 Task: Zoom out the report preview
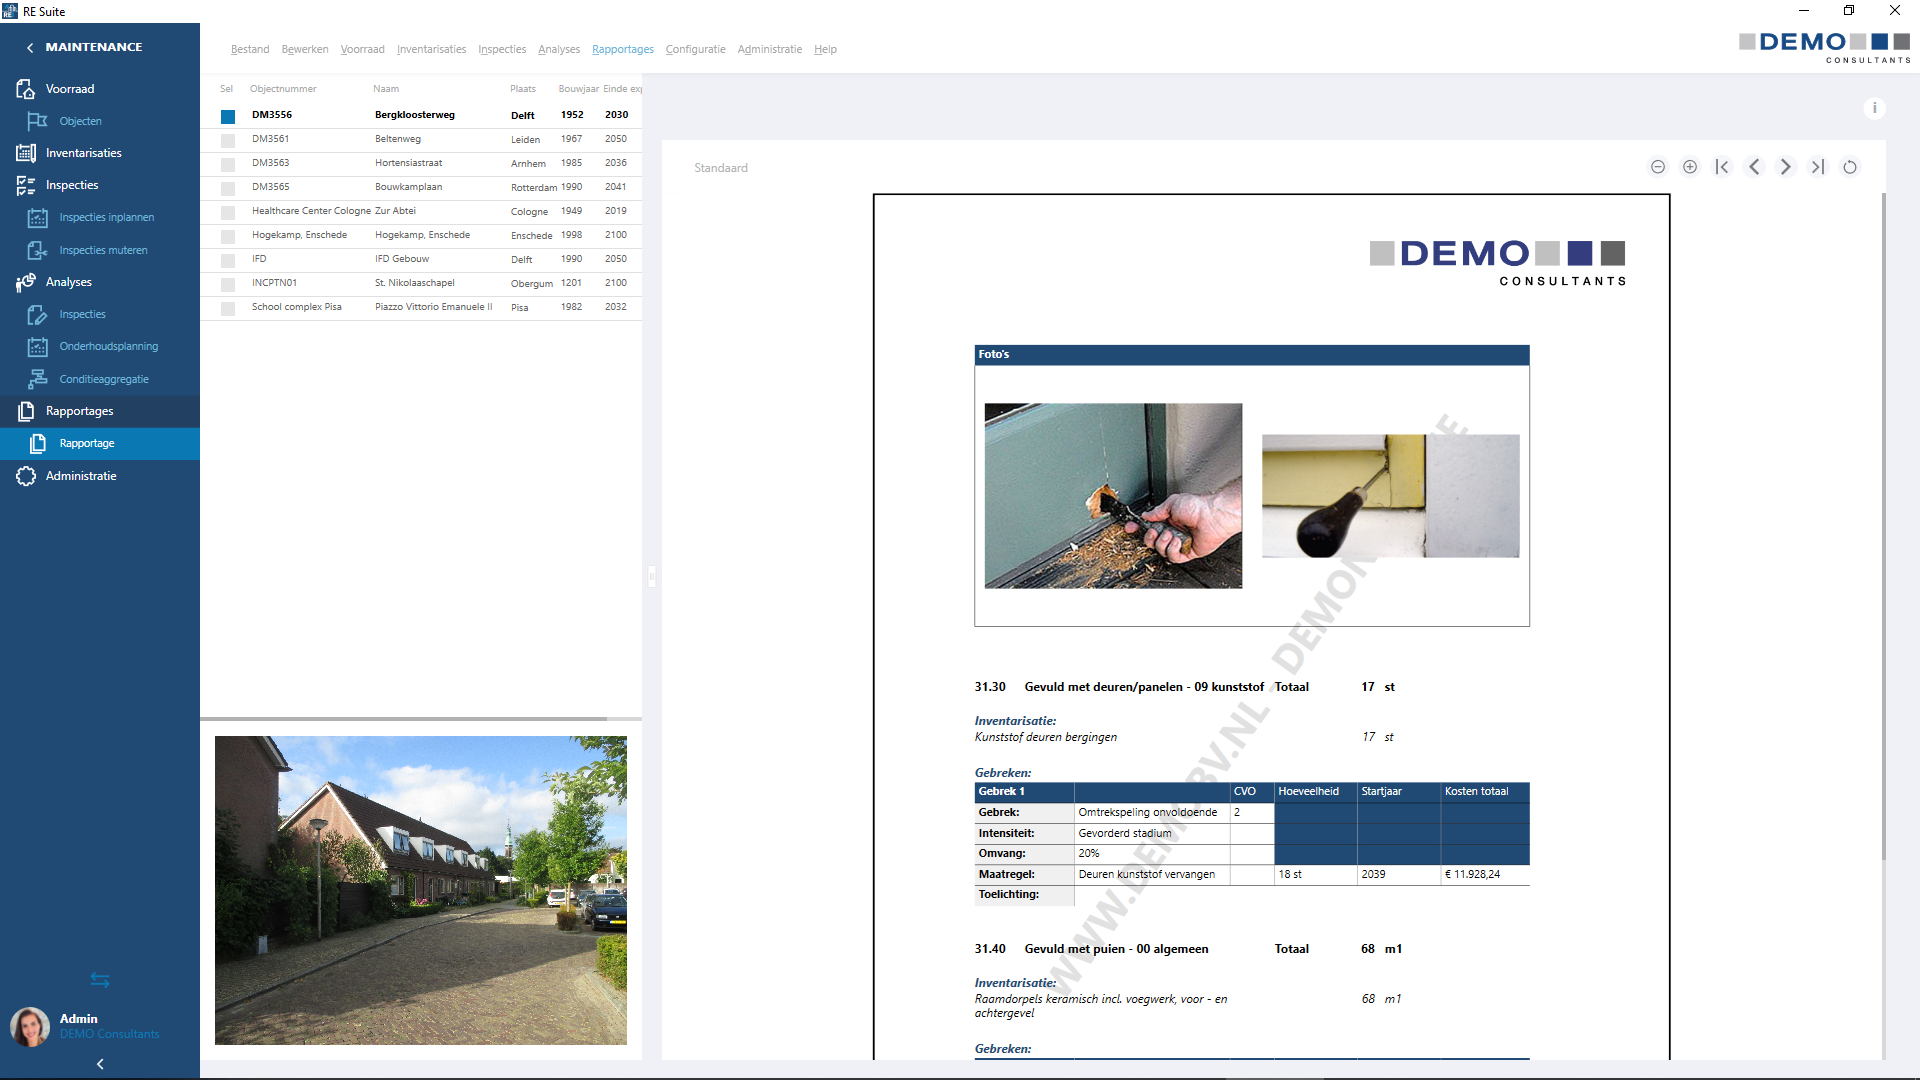(1658, 167)
